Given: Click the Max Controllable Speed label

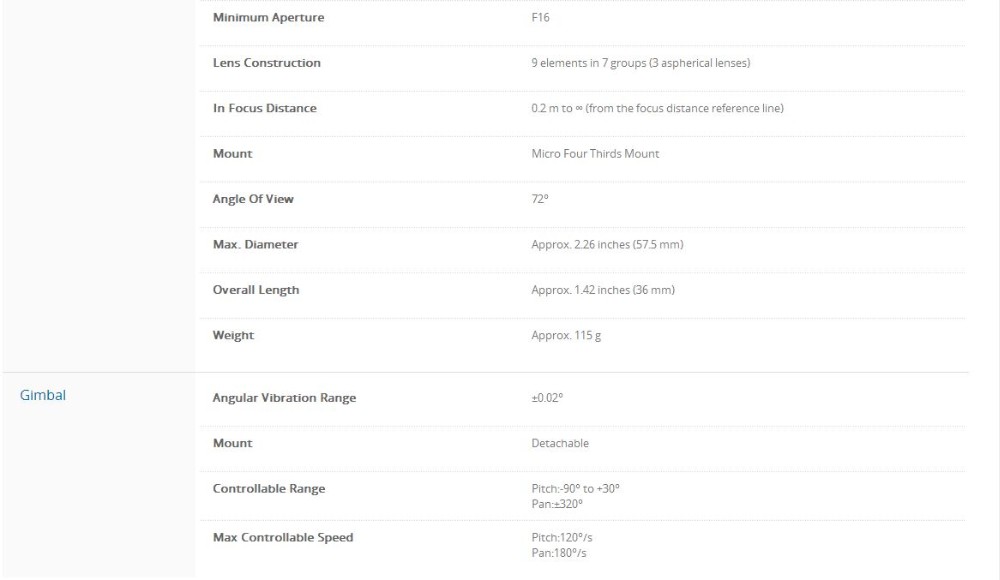Looking at the screenshot, I should pyautogui.click(x=283, y=538).
